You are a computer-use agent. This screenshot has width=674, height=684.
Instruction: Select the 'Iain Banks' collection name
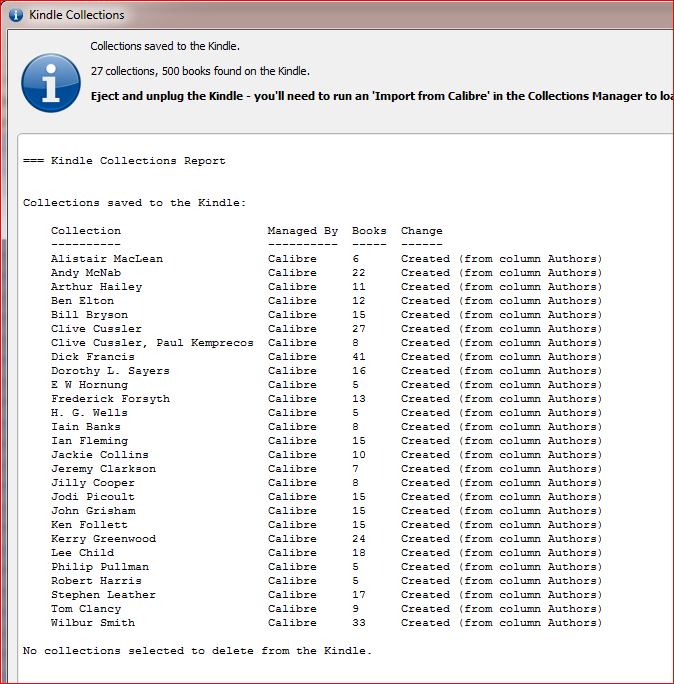[x=86, y=426]
